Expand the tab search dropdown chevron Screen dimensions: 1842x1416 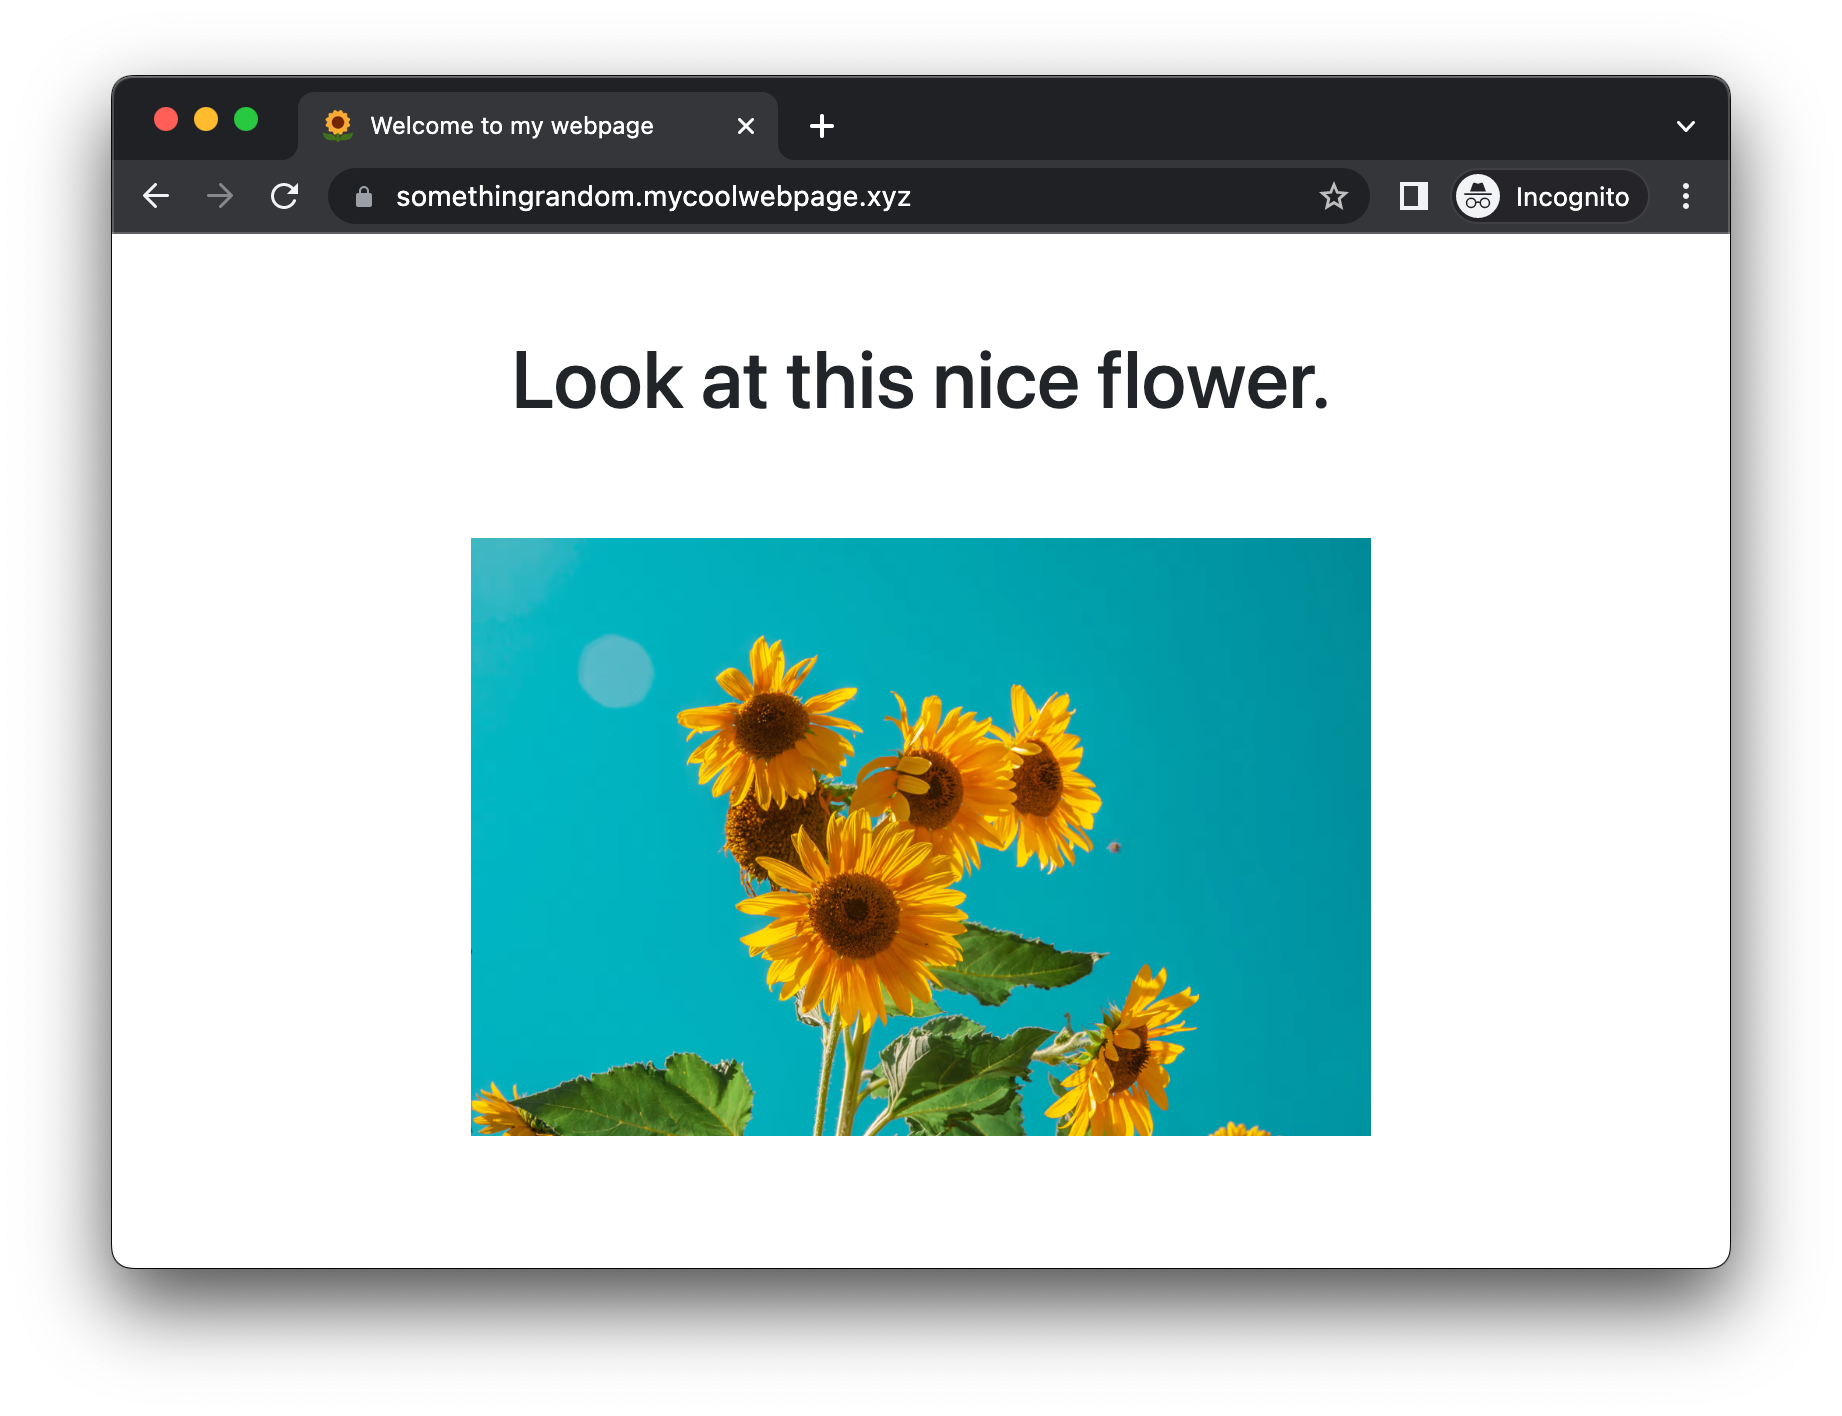1686,126
